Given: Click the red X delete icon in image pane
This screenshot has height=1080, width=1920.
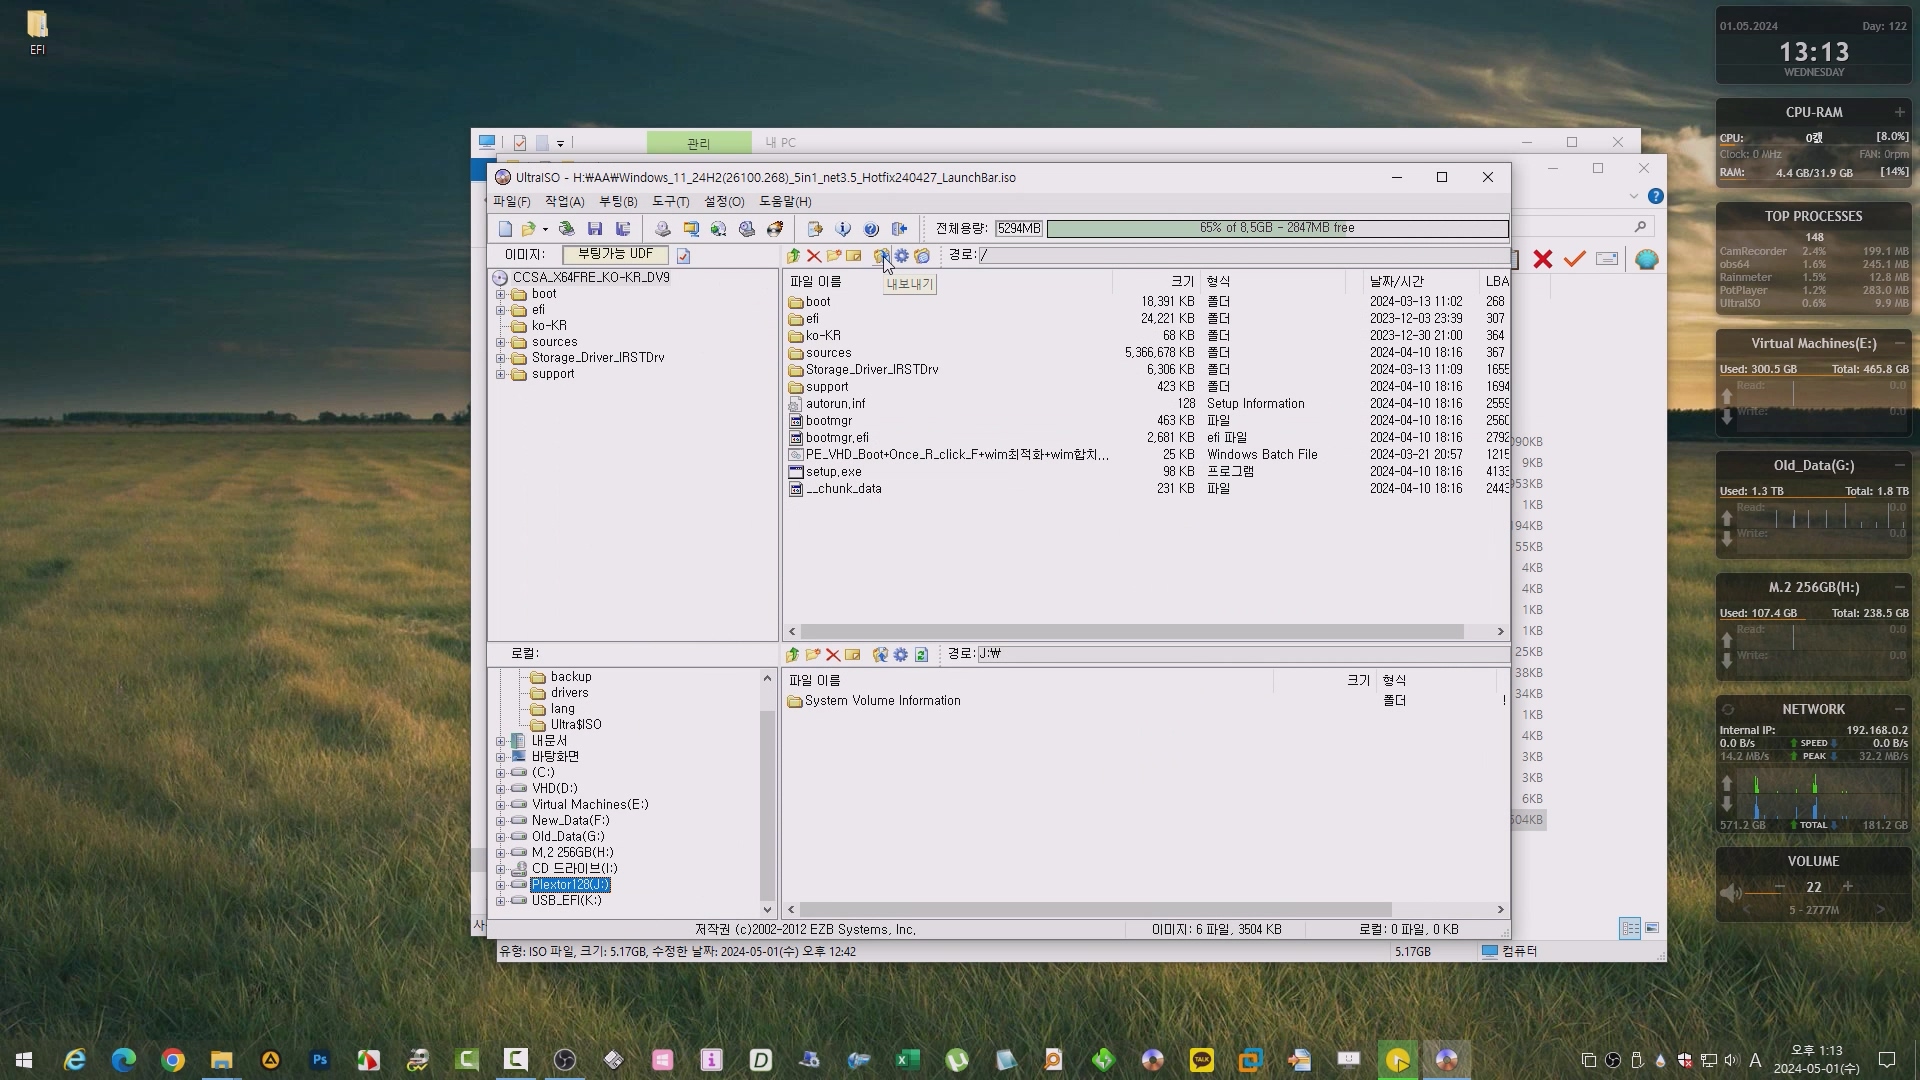Looking at the screenshot, I should click(814, 256).
